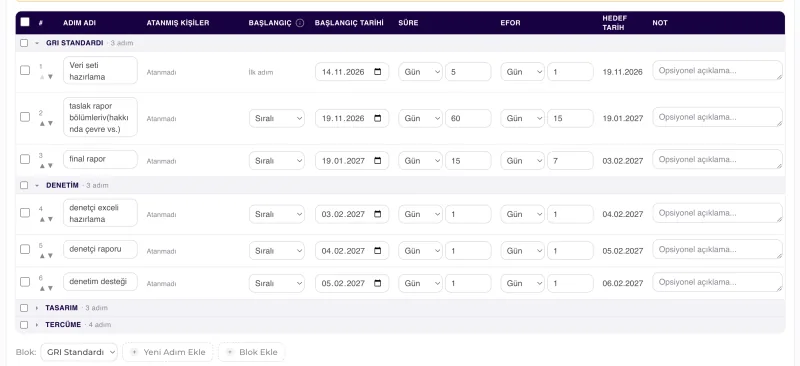Move 'denetim desteği' step up
The height and width of the screenshot is (366, 800).
(x=42, y=288)
